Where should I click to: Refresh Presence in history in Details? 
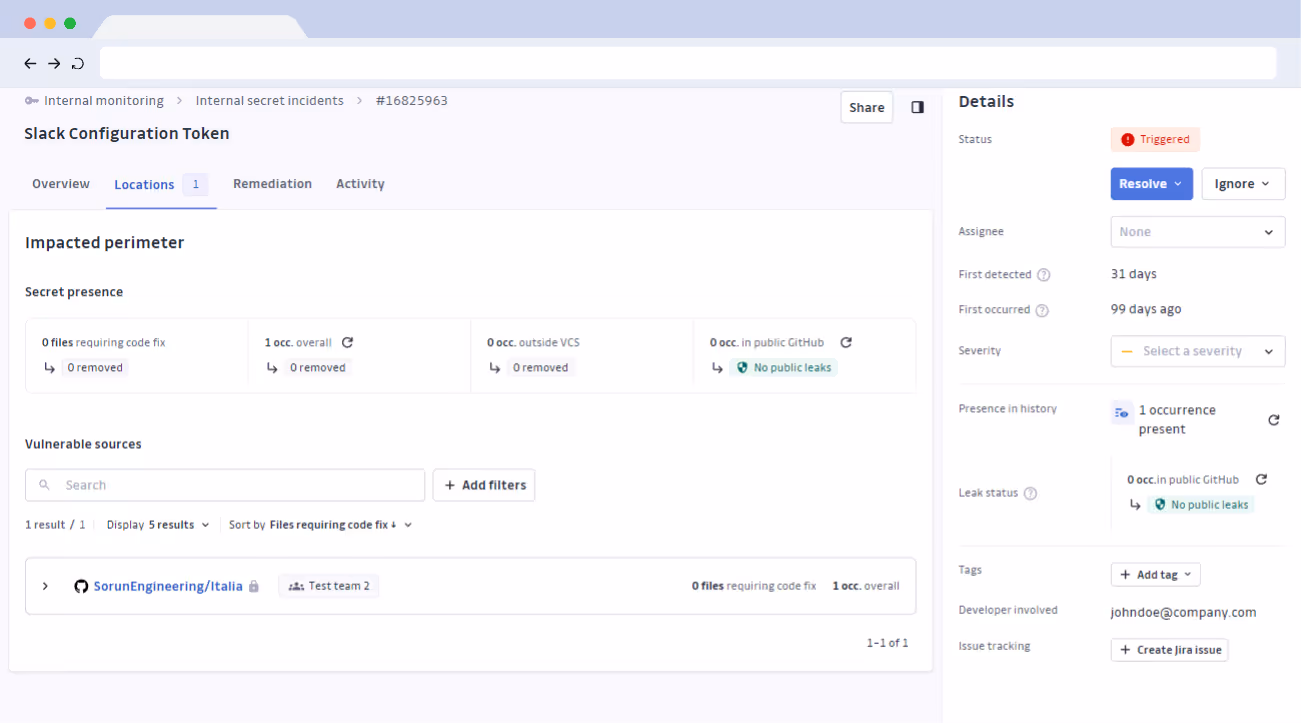1273,420
